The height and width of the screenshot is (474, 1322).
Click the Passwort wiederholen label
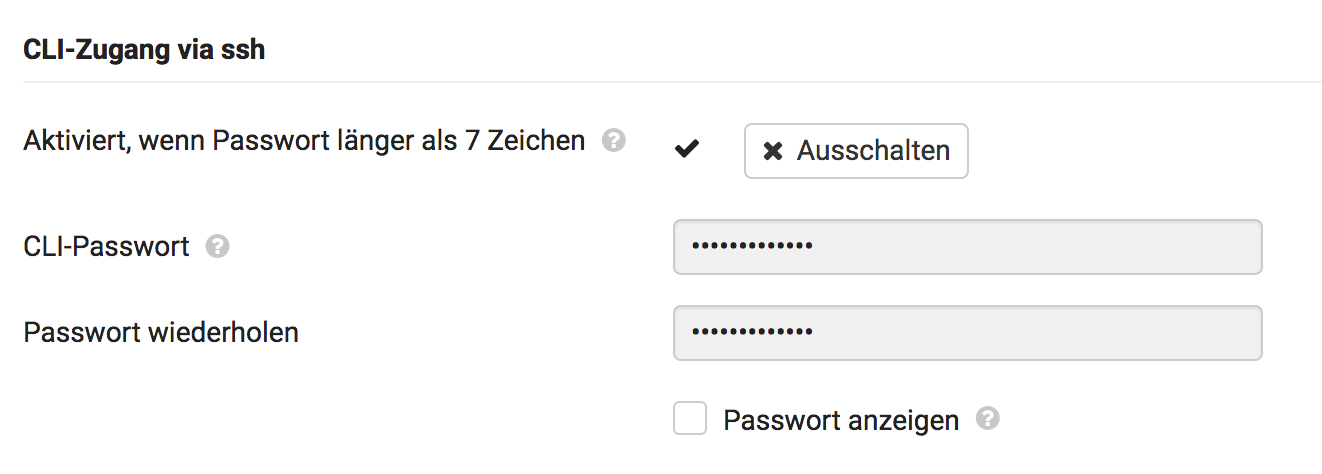(161, 332)
